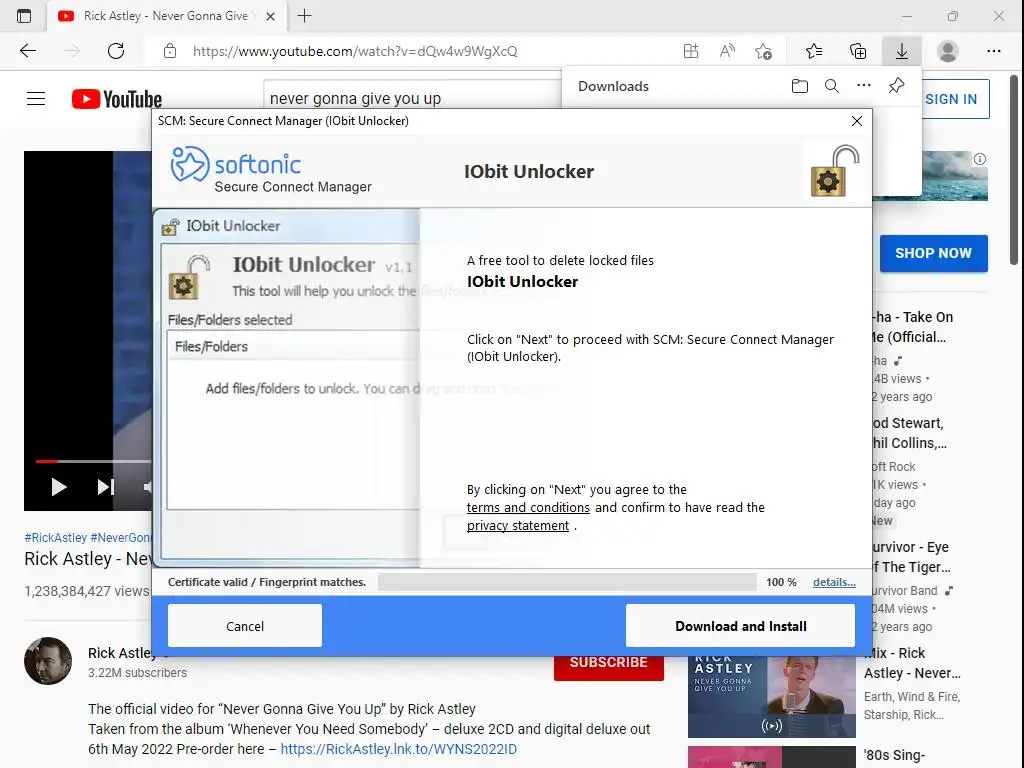Open the Favorites list toolbar button
Screen dimensions: 1024x768
[x=814, y=51]
